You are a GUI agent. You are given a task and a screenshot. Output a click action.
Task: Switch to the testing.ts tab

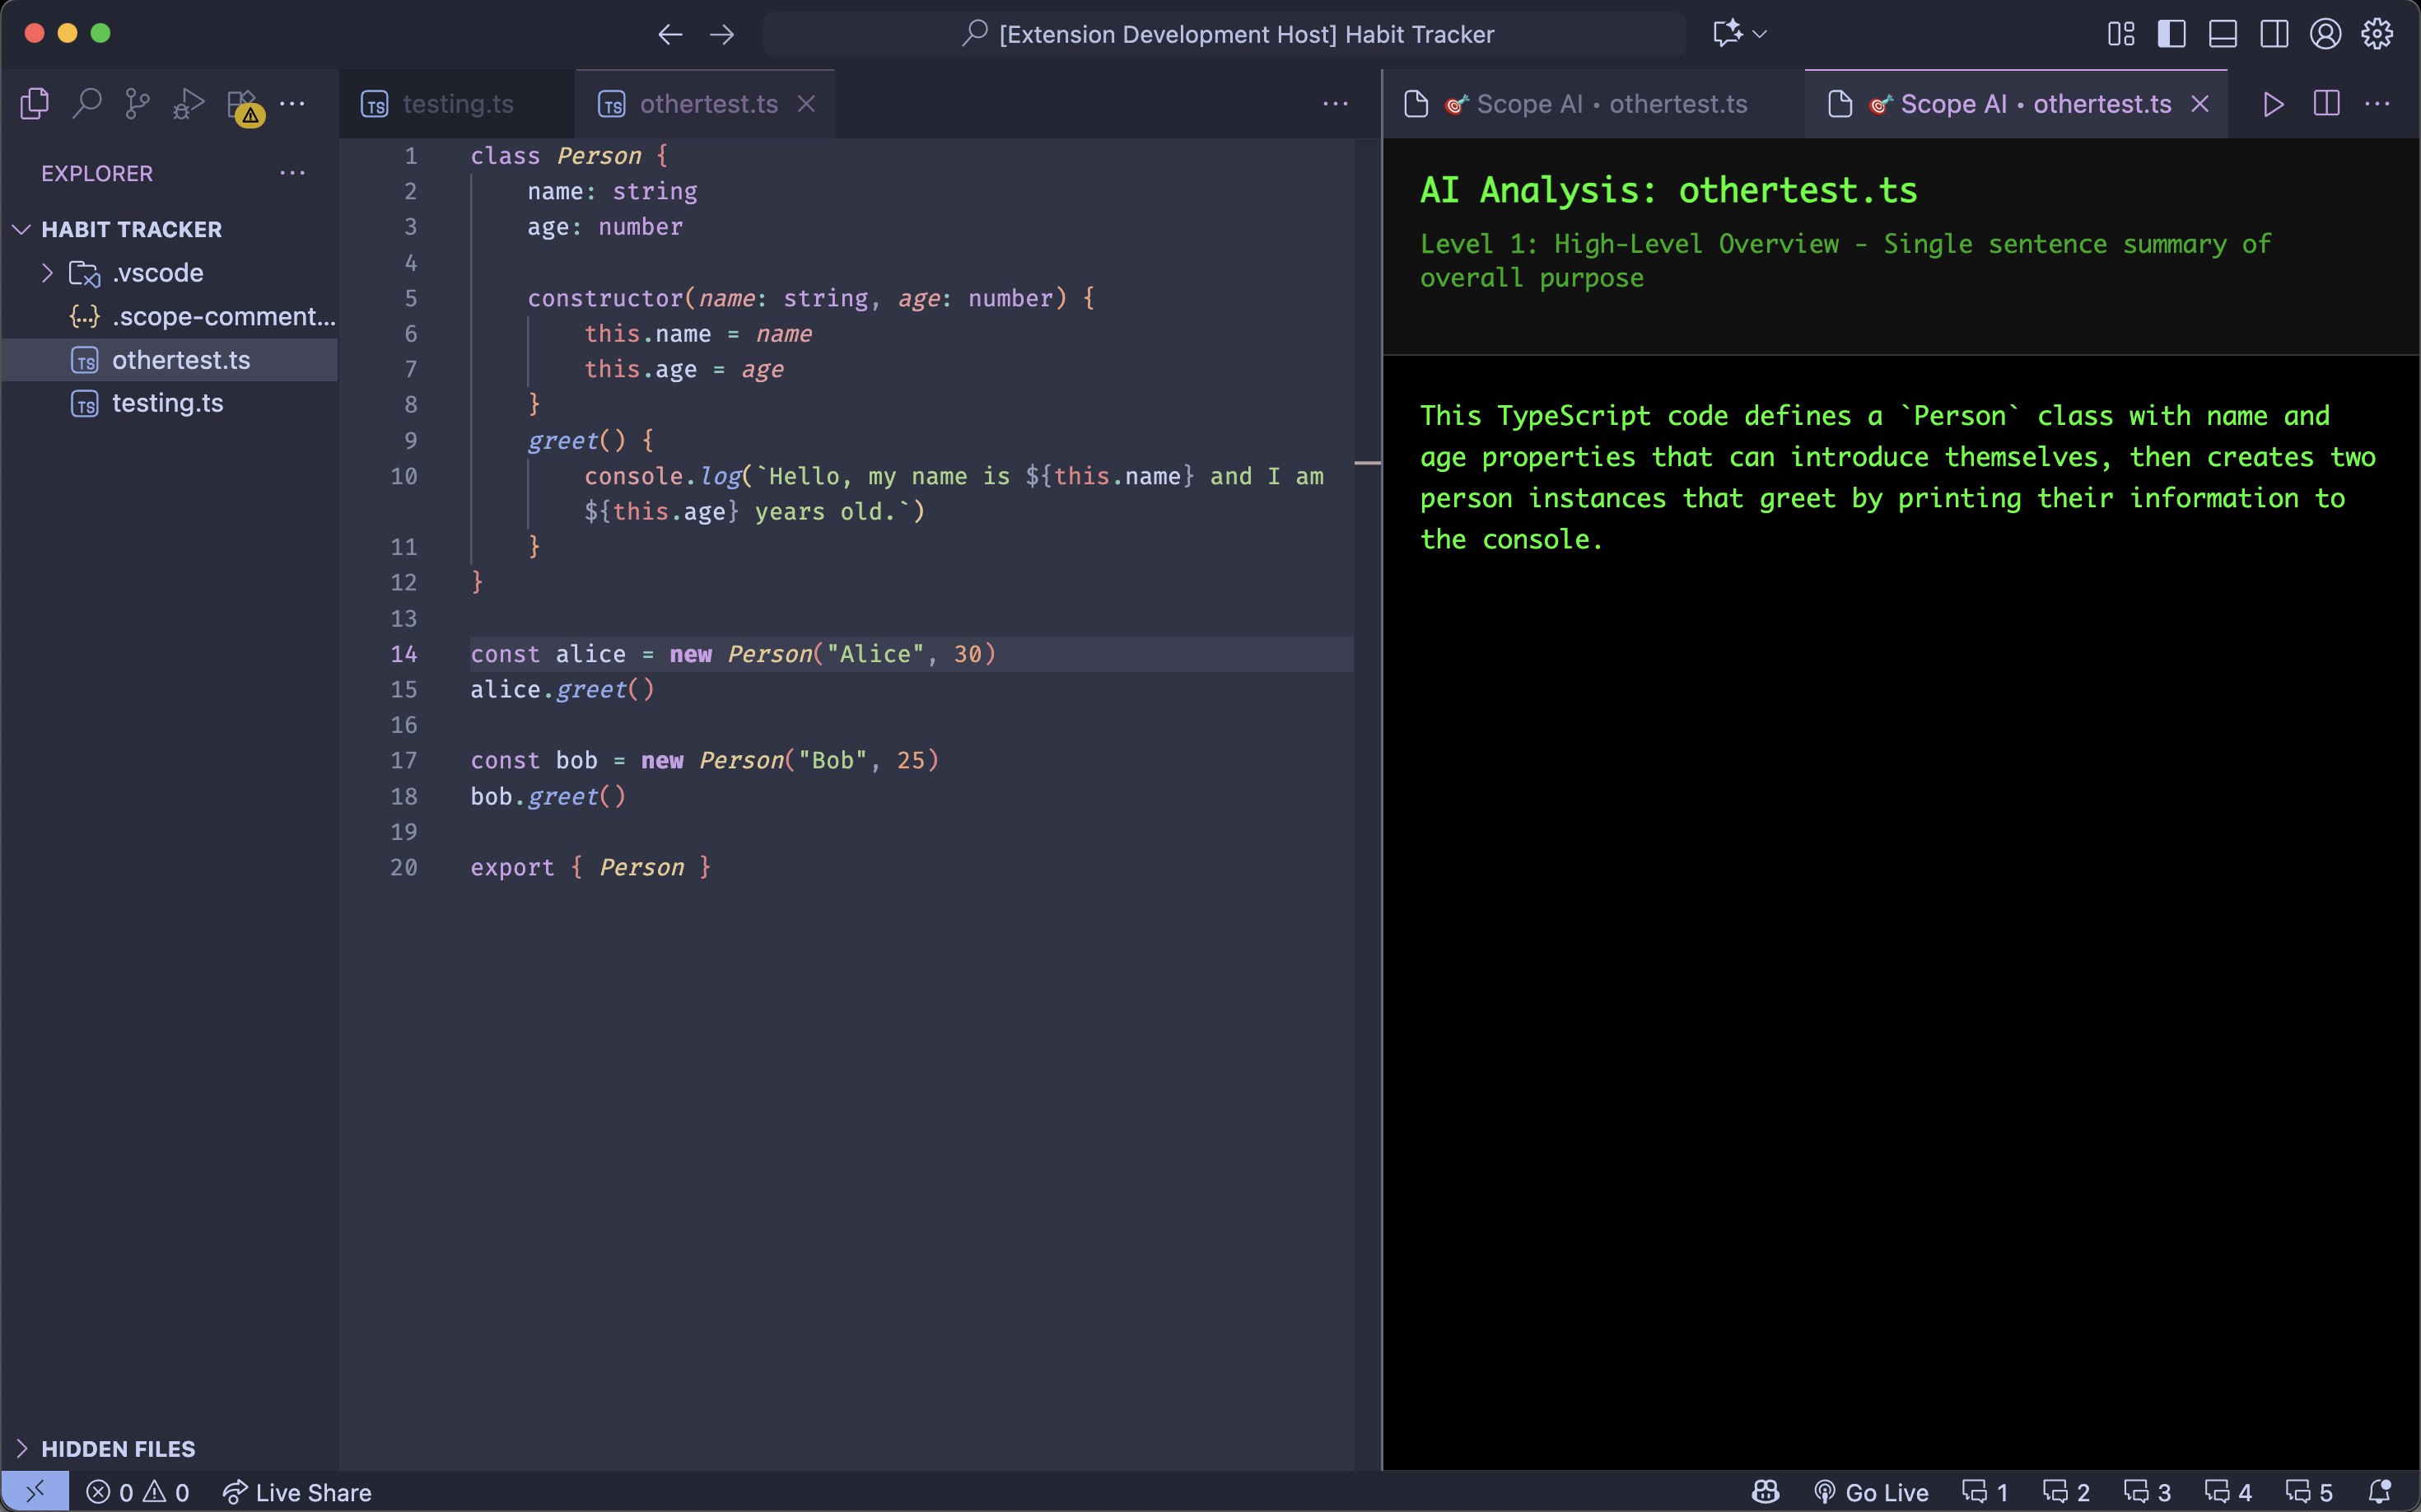pyautogui.click(x=457, y=104)
